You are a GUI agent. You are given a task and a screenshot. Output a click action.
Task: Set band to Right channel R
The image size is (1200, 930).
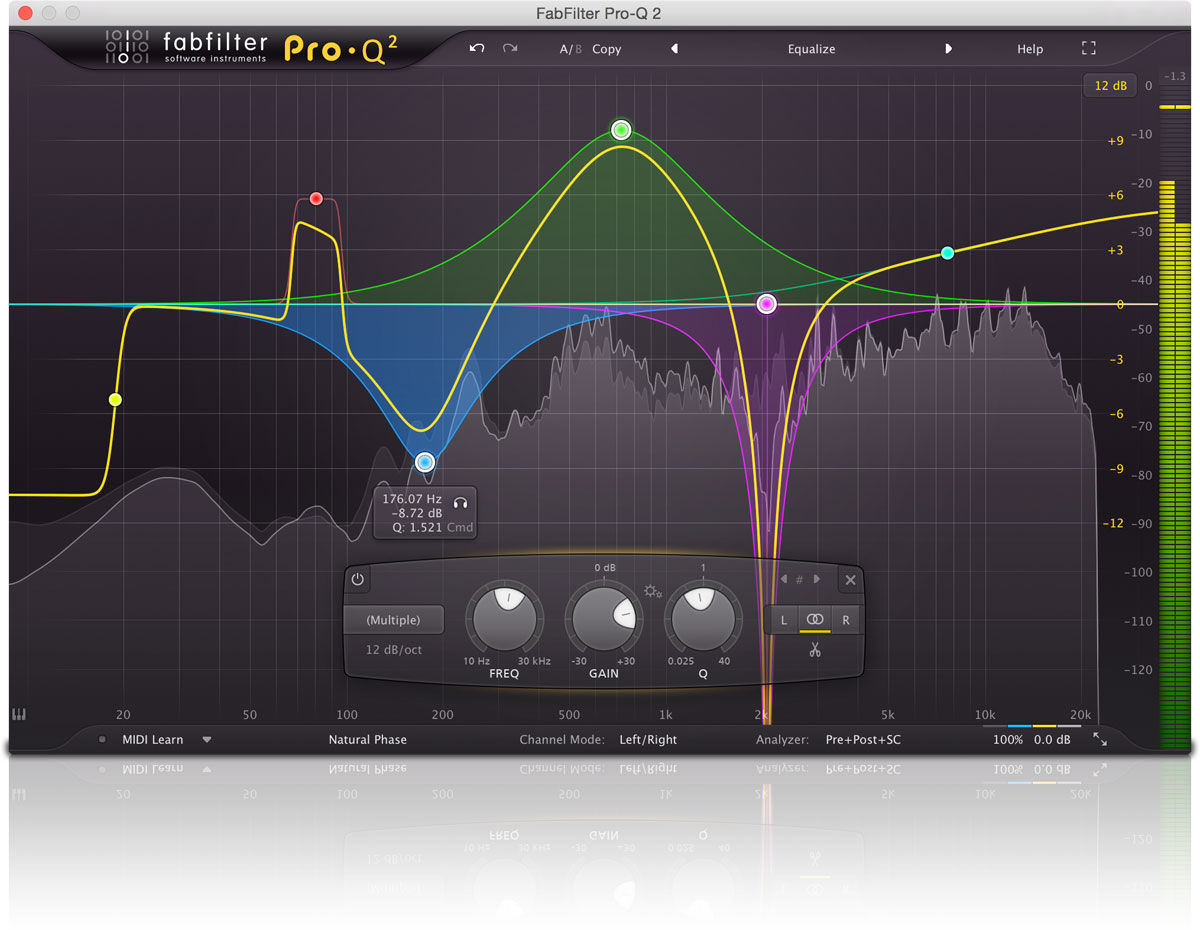(846, 620)
